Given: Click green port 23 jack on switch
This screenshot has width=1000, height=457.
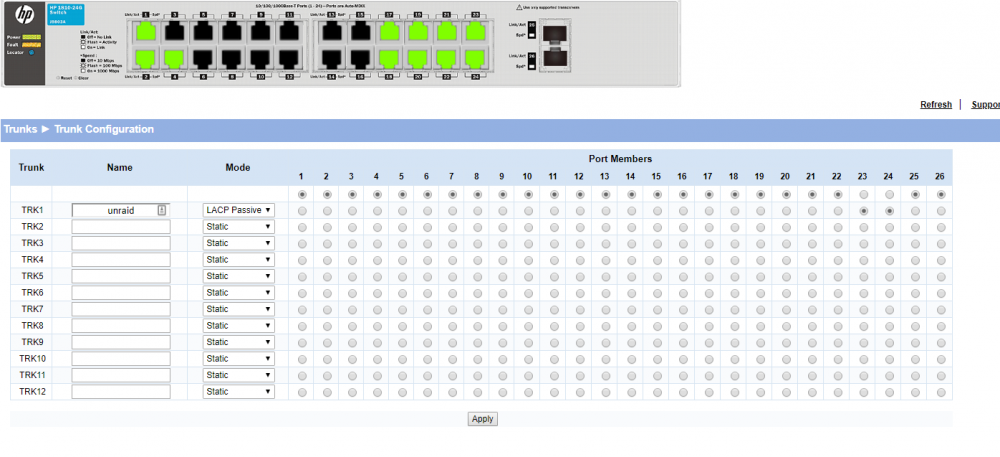Looking at the screenshot, I should 474,30.
